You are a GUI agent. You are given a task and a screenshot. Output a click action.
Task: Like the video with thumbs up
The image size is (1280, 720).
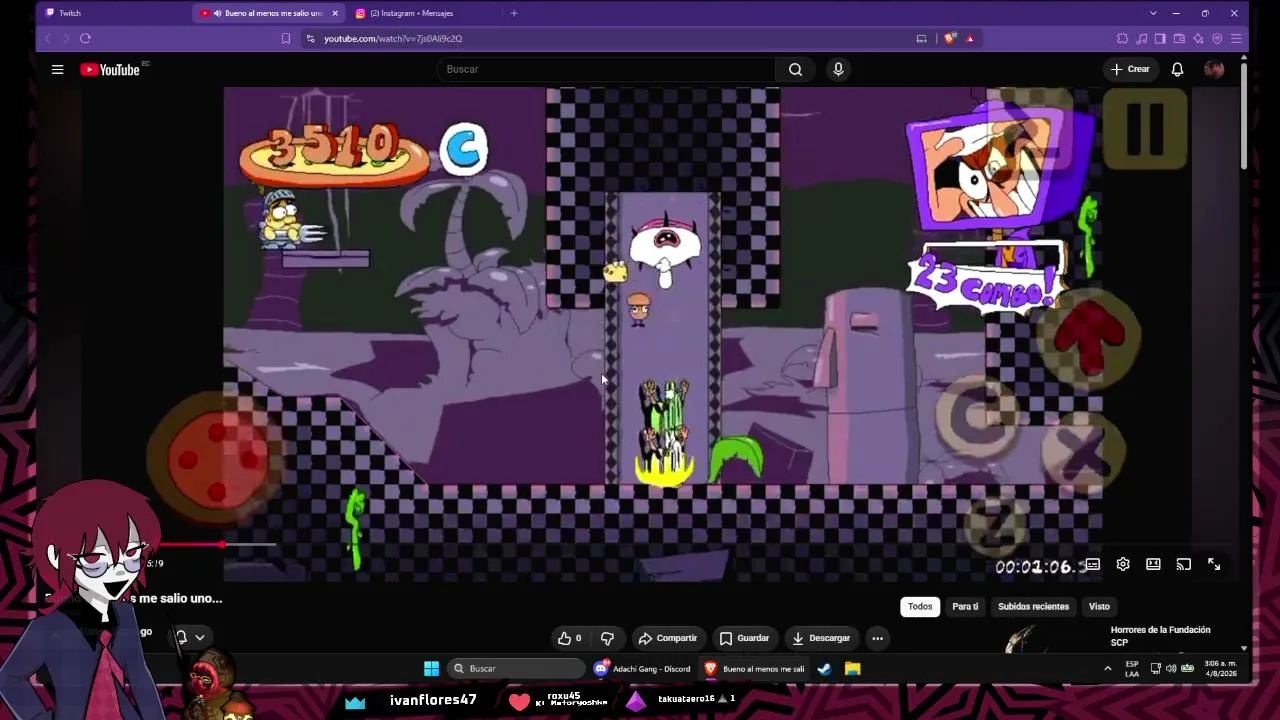(x=570, y=638)
